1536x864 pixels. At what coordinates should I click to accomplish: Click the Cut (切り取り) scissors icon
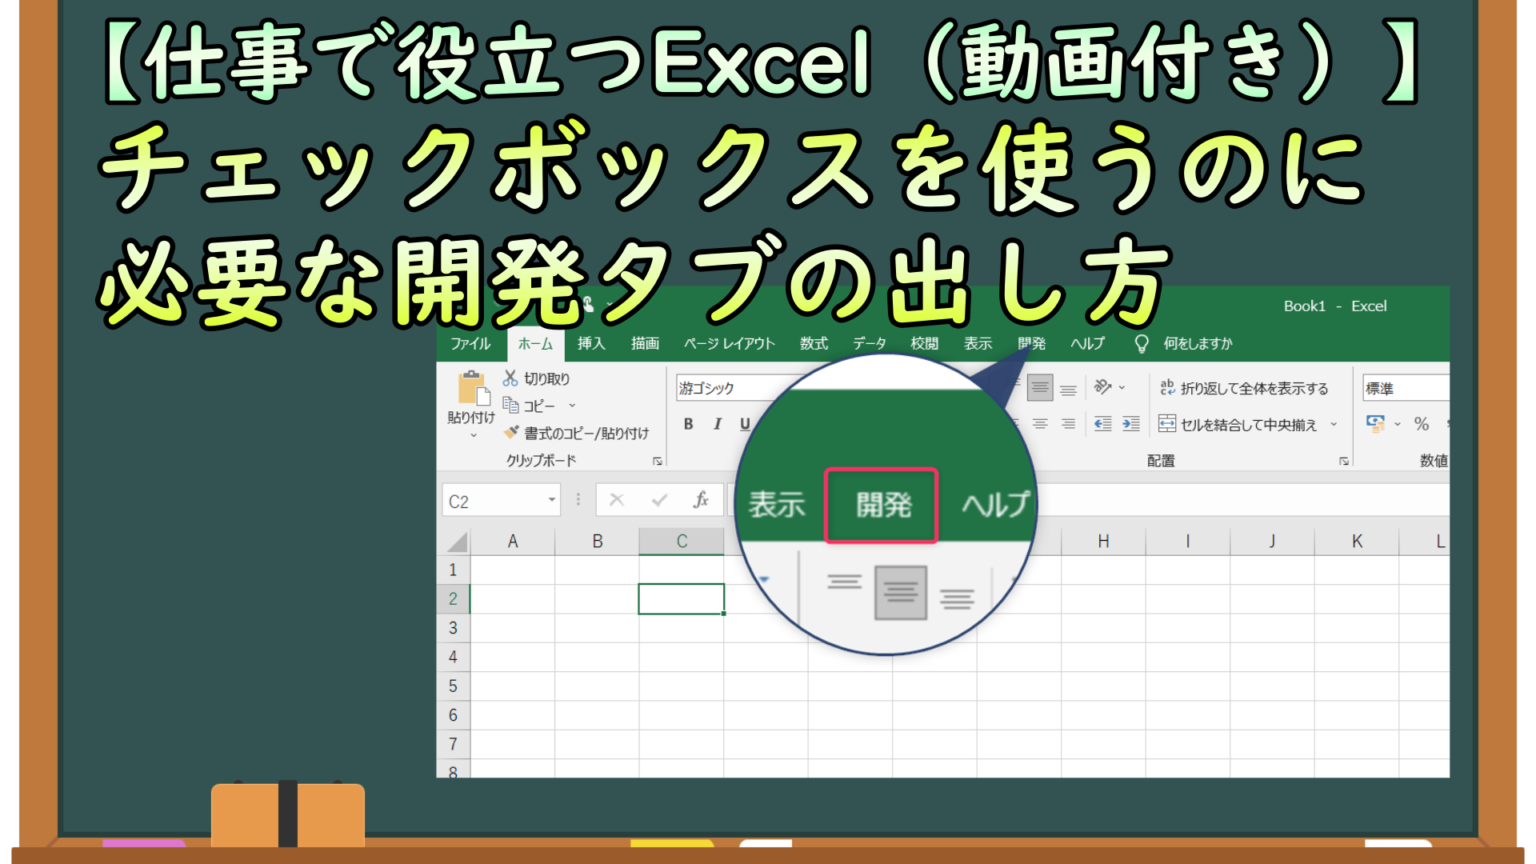[511, 378]
